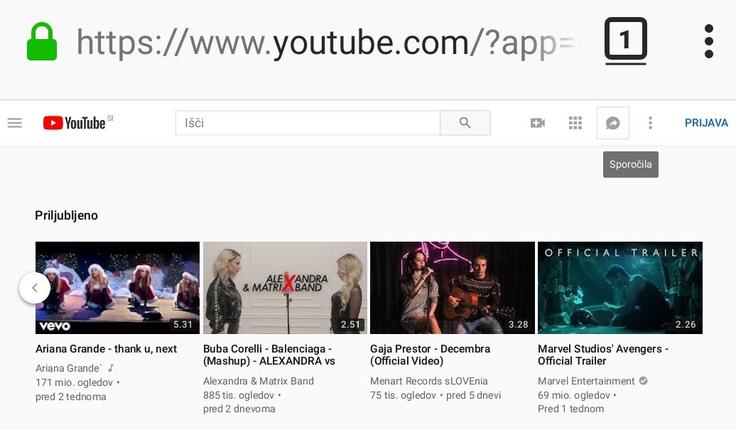Click title 'Buba Corelli - Balenciaga - (Mashup)'
This screenshot has height=430, width=736.
269,355
